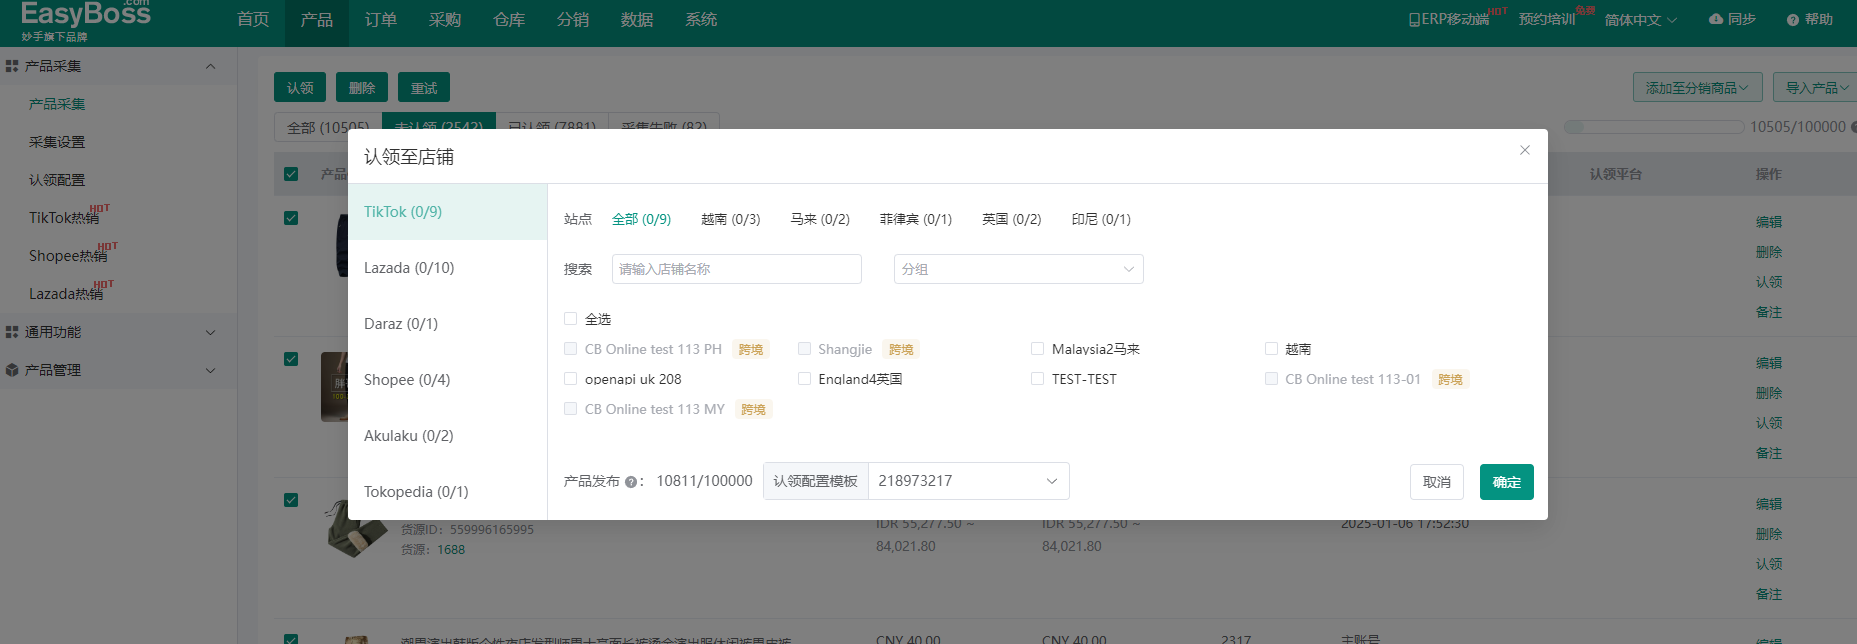Open the 分组 group dropdown
This screenshot has width=1857, height=644.
1018,269
